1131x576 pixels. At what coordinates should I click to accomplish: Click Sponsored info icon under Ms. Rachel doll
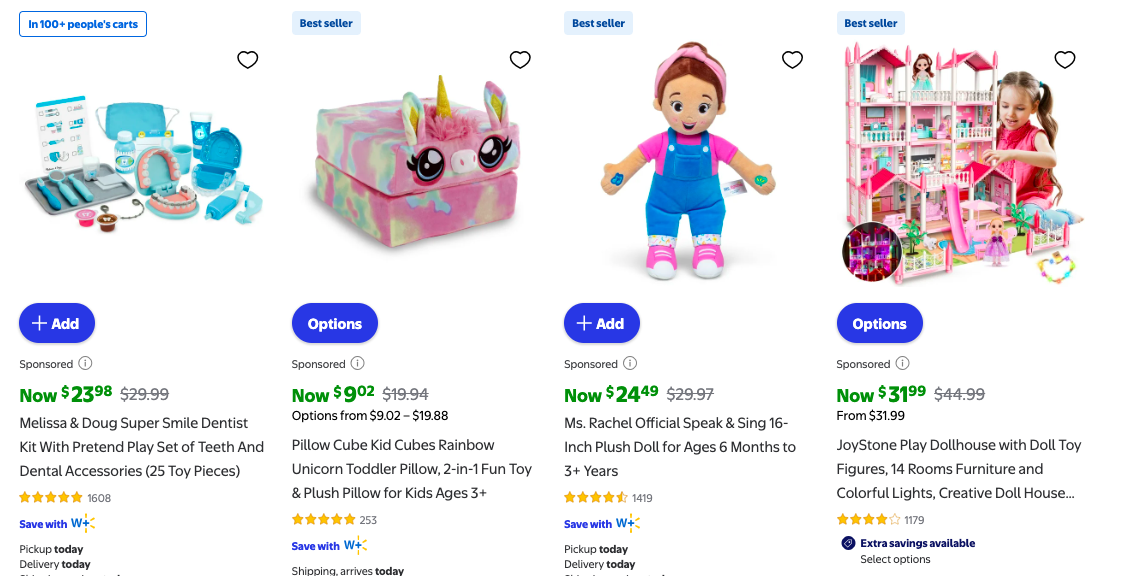630,364
